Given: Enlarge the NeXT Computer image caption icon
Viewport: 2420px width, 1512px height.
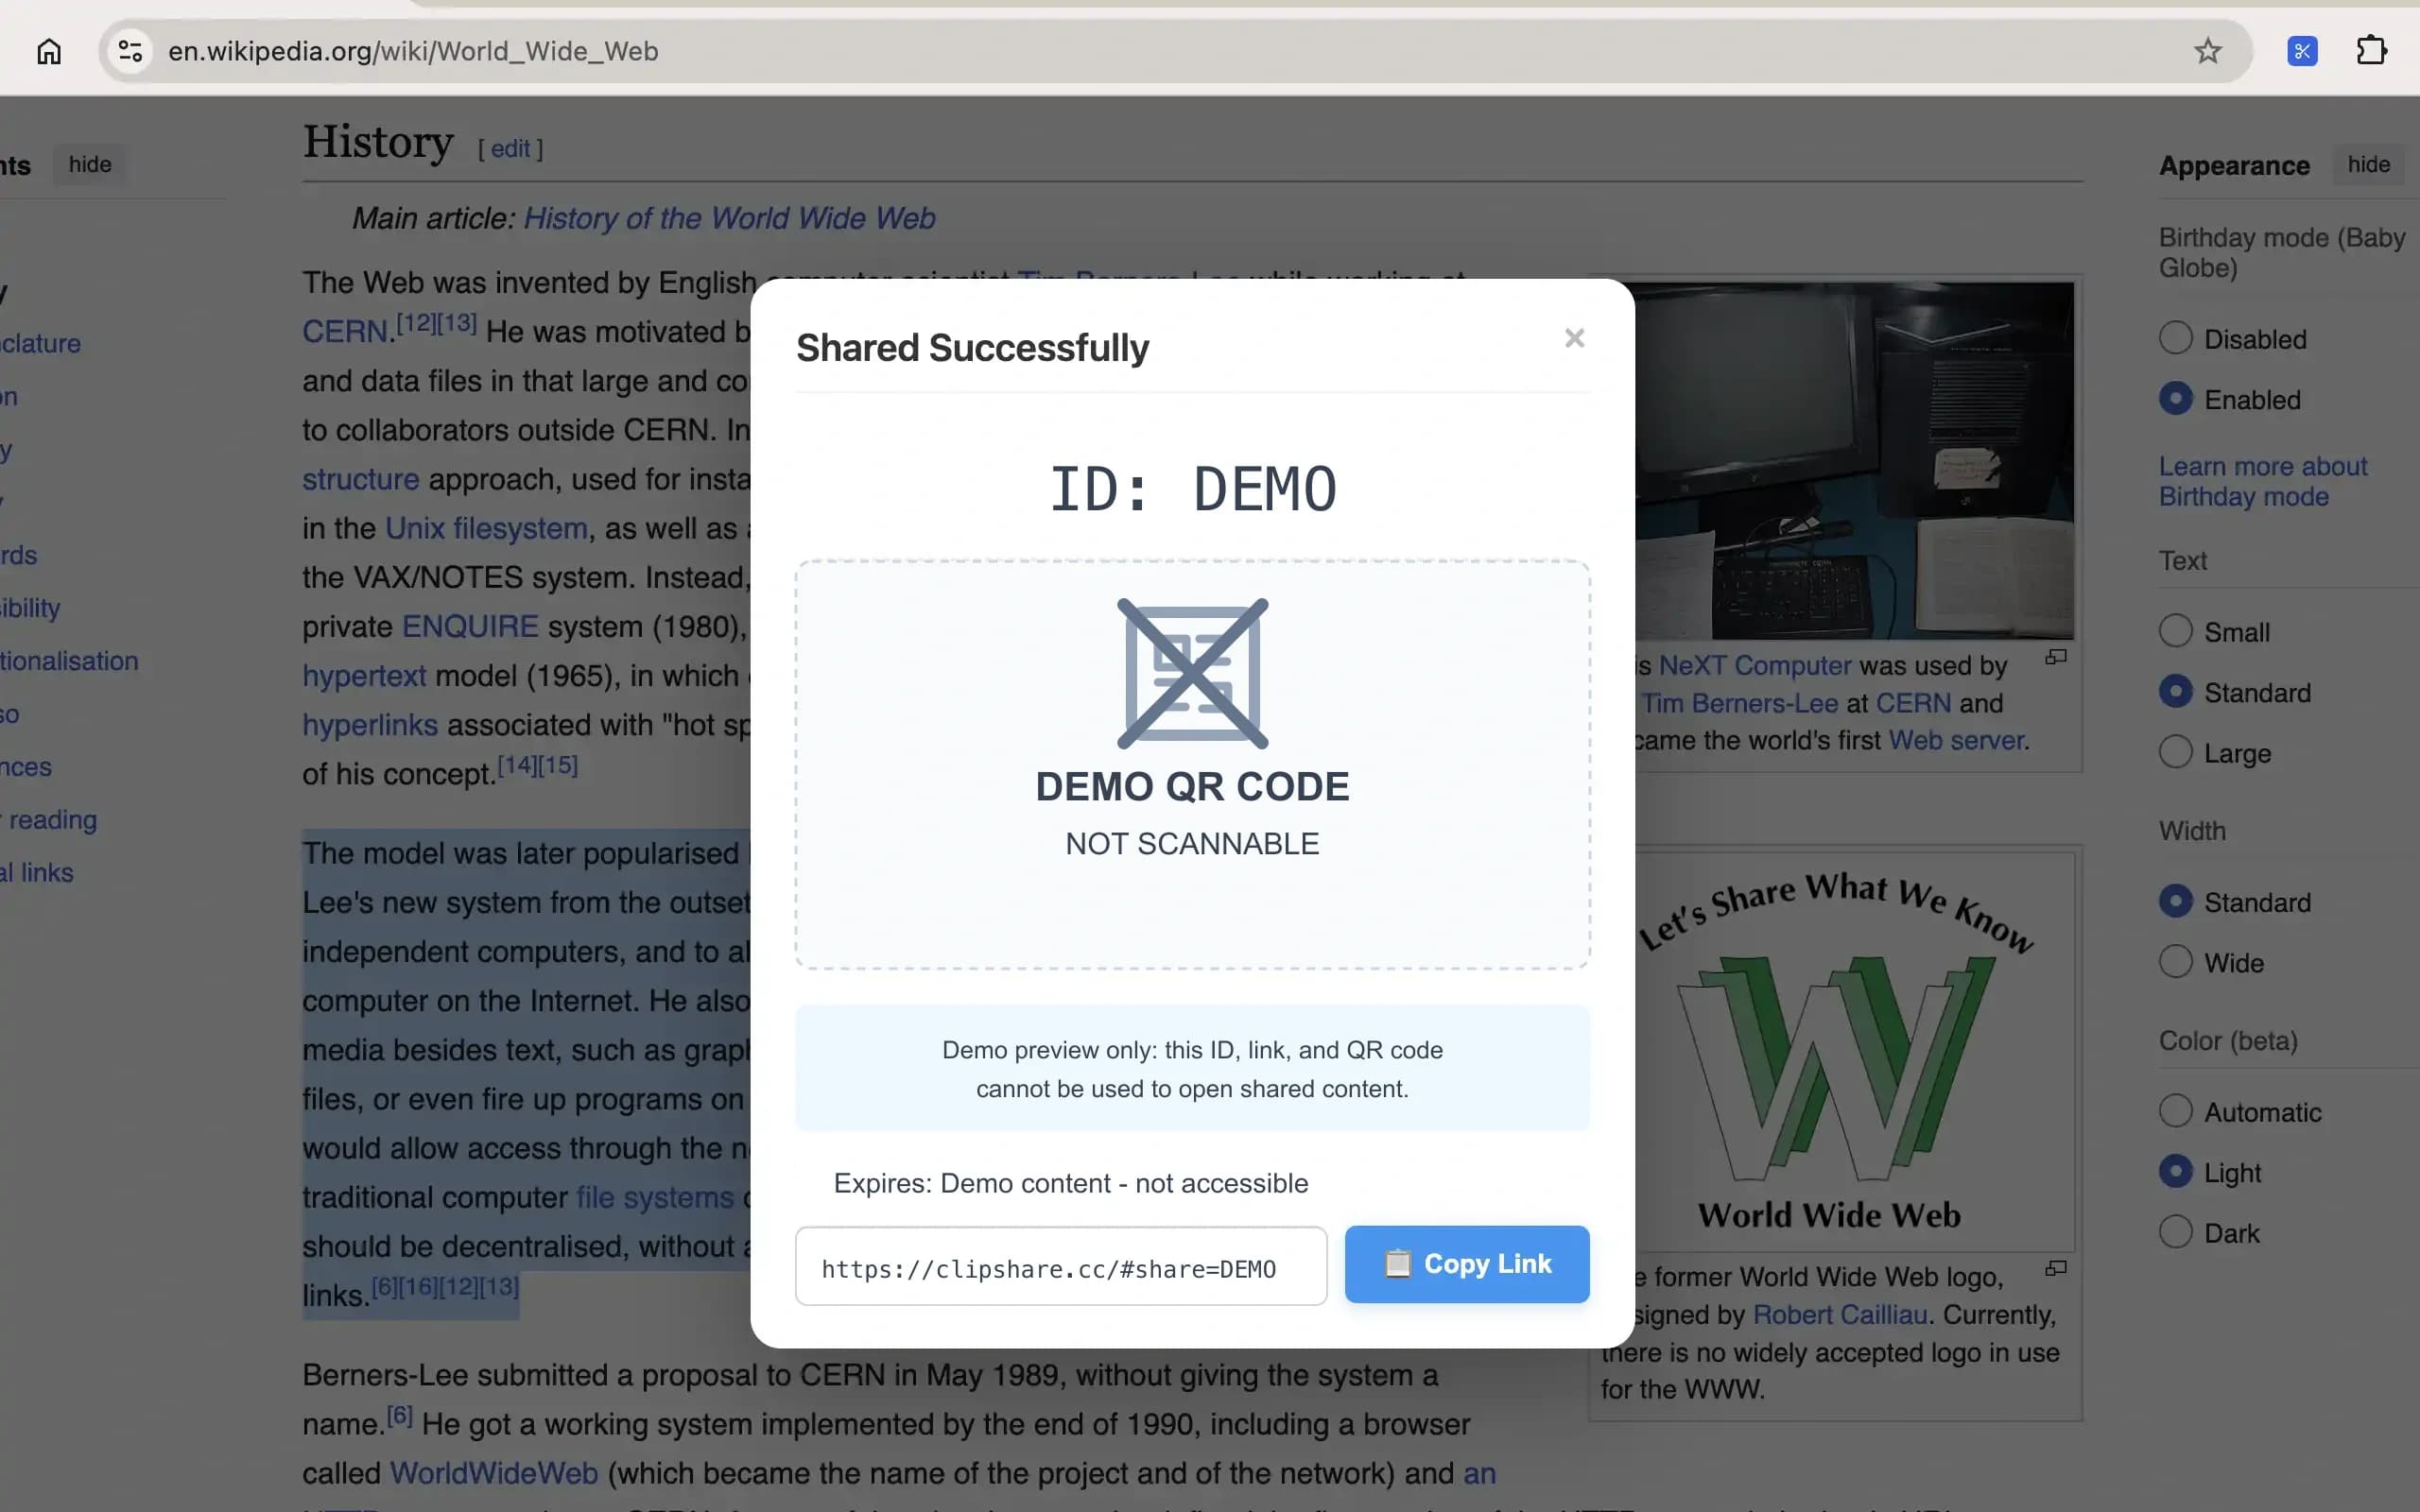Looking at the screenshot, I should [x=2055, y=657].
